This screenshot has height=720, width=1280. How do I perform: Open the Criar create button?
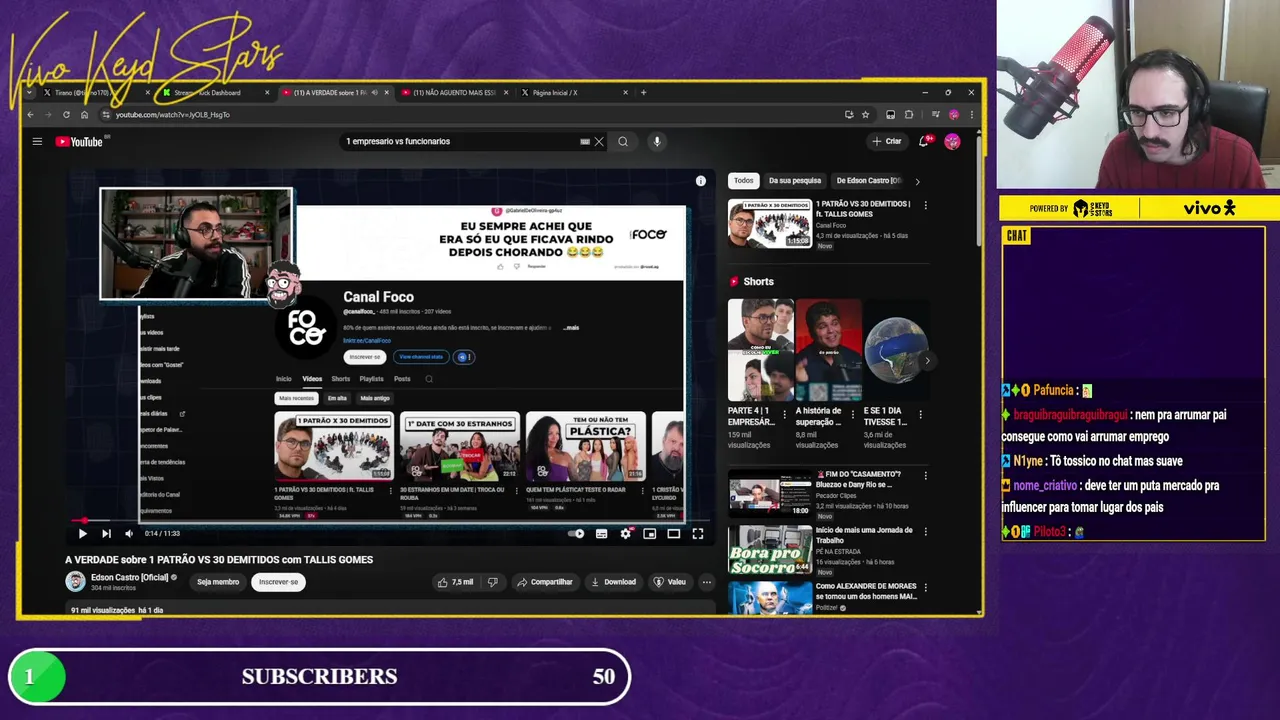point(887,141)
